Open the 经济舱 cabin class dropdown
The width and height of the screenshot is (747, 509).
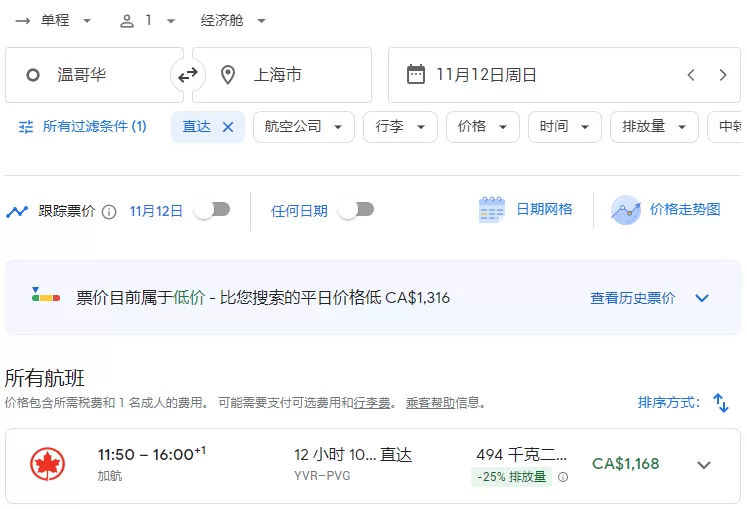coord(233,20)
